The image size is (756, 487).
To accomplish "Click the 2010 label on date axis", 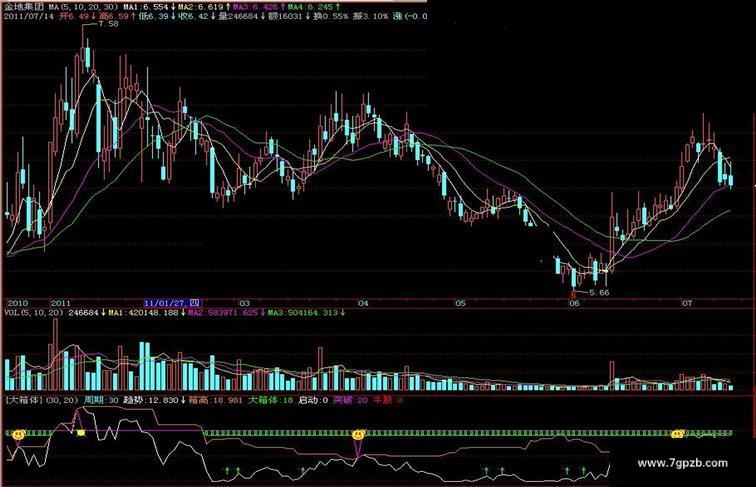I will 18,303.
